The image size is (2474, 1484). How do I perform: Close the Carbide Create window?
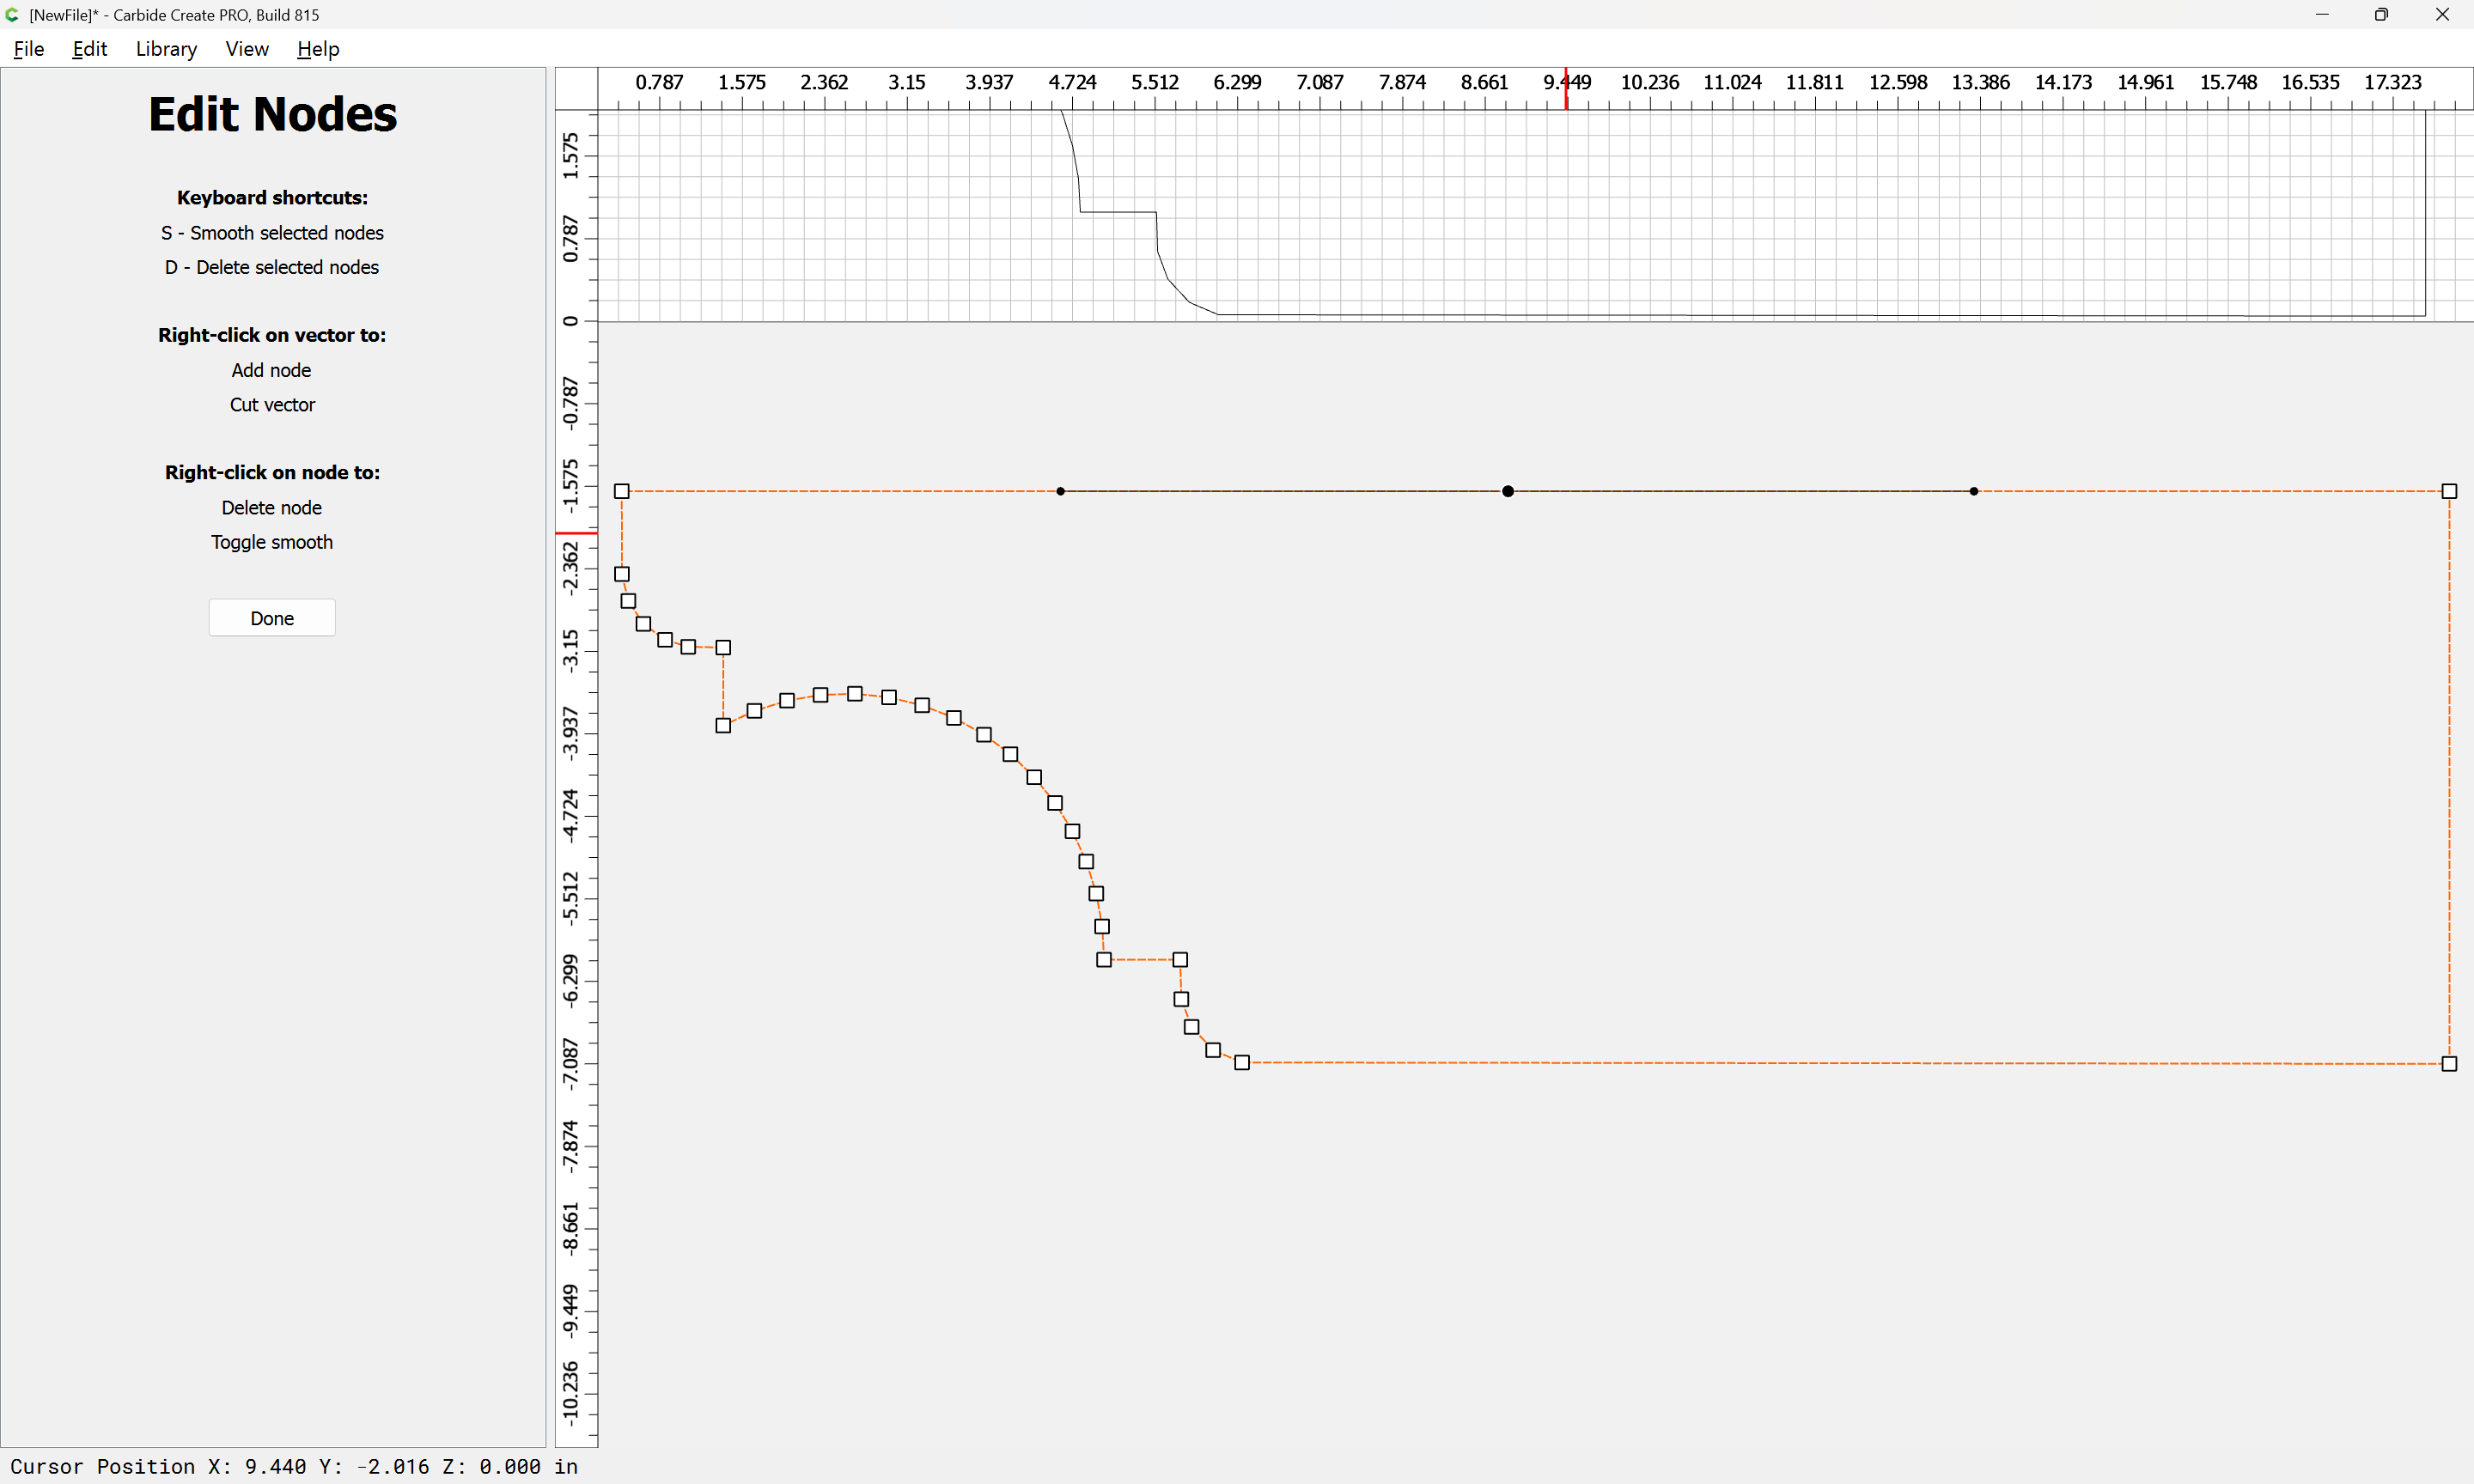coord(2442,14)
